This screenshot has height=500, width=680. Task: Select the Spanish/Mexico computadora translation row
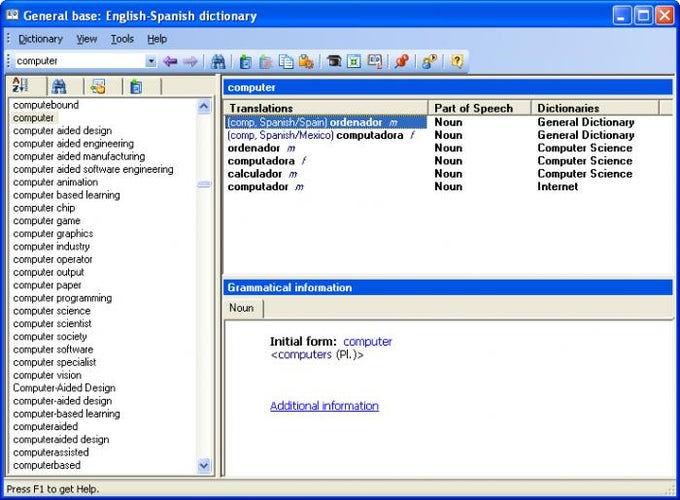coord(321,135)
